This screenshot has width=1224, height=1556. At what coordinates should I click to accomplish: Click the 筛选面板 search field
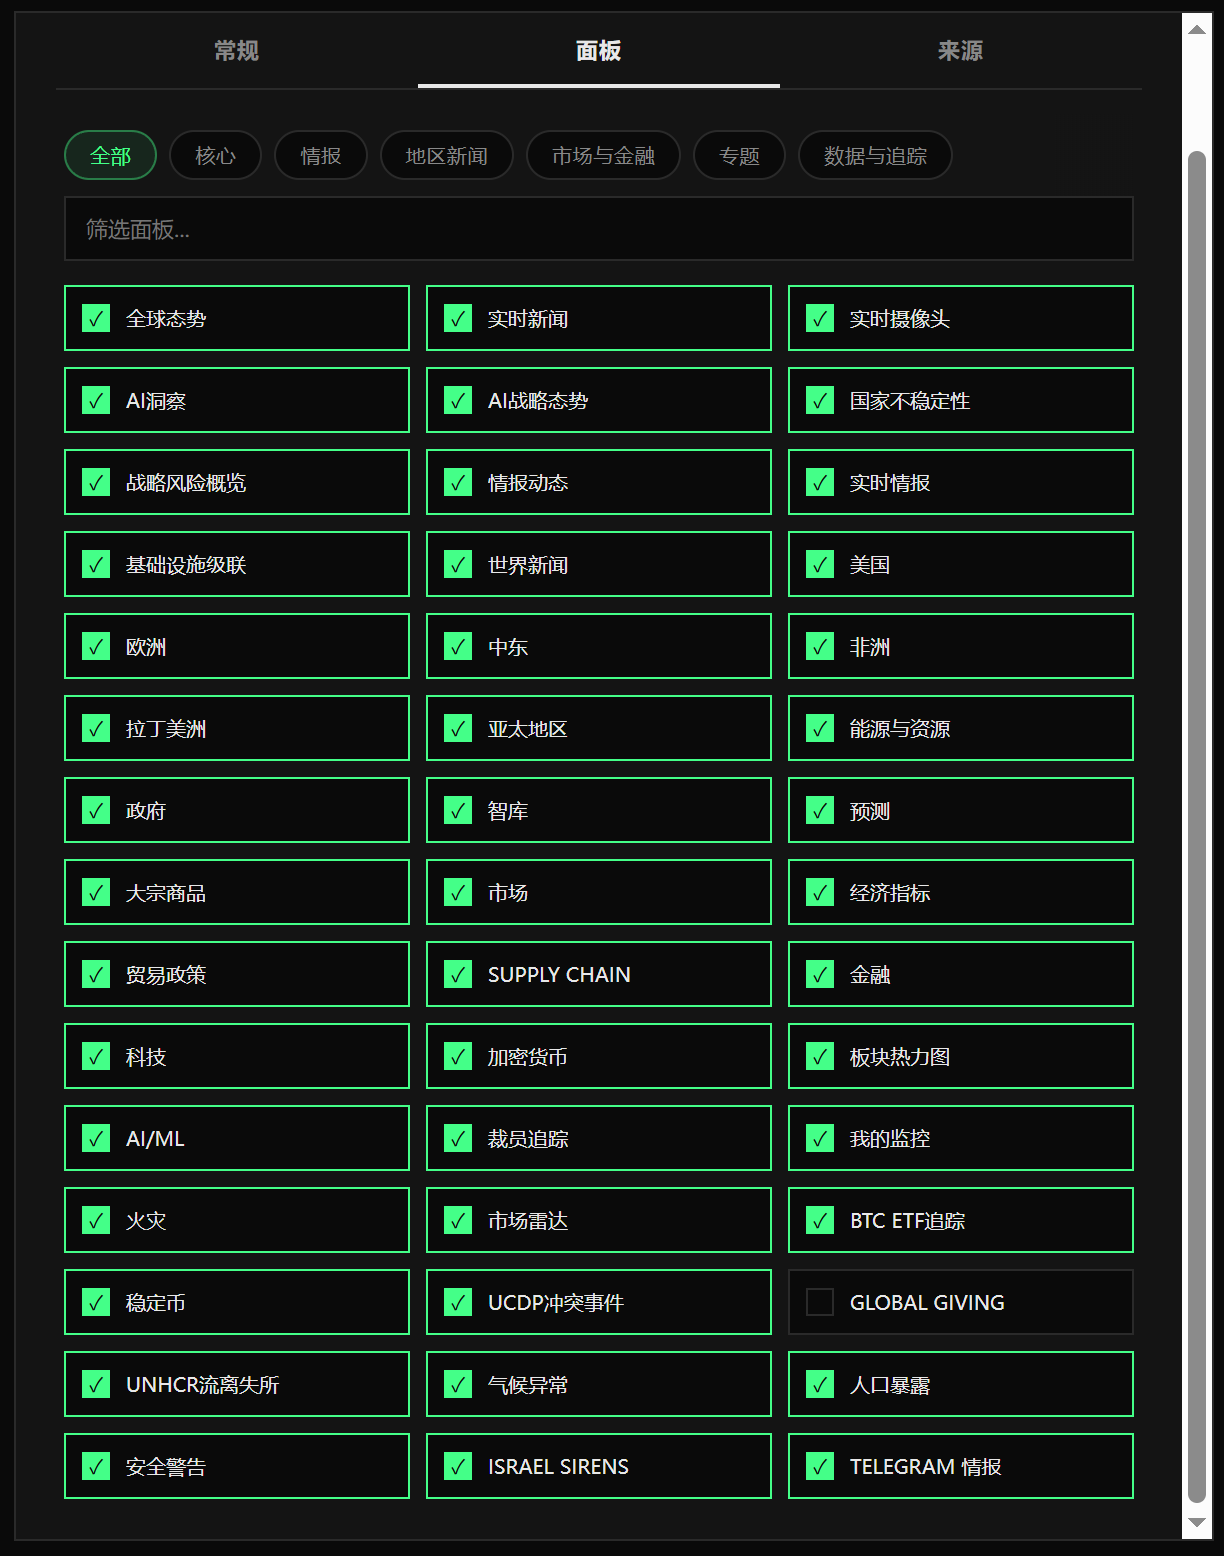click(x=598, y=229)
